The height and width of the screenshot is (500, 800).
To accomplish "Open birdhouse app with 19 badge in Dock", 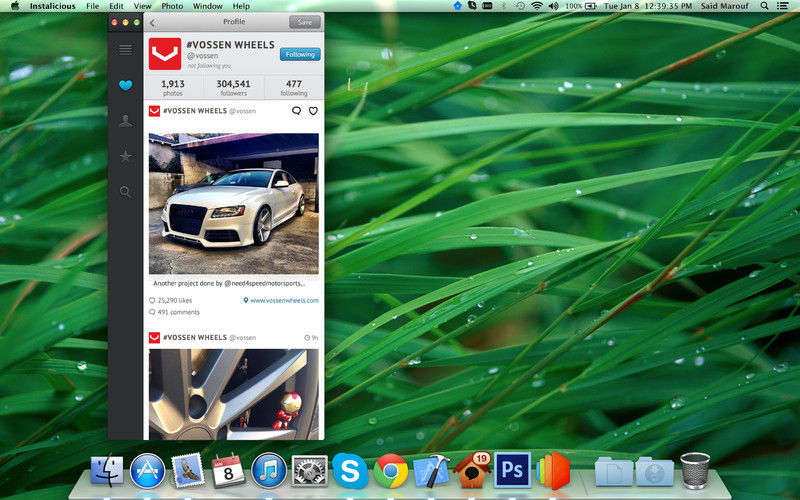I will click(x=472, y=470).
